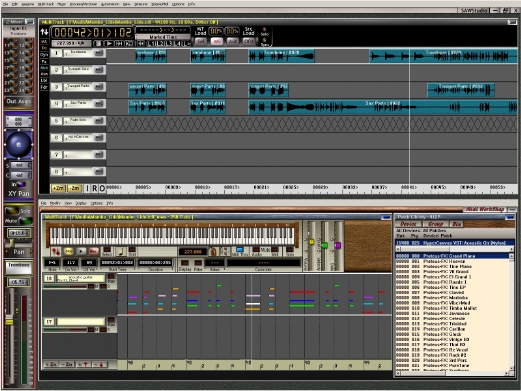This screenshot has width=521, height=391.
Task: Click input knob 11 in the mixer
Action: click(14, 45)
